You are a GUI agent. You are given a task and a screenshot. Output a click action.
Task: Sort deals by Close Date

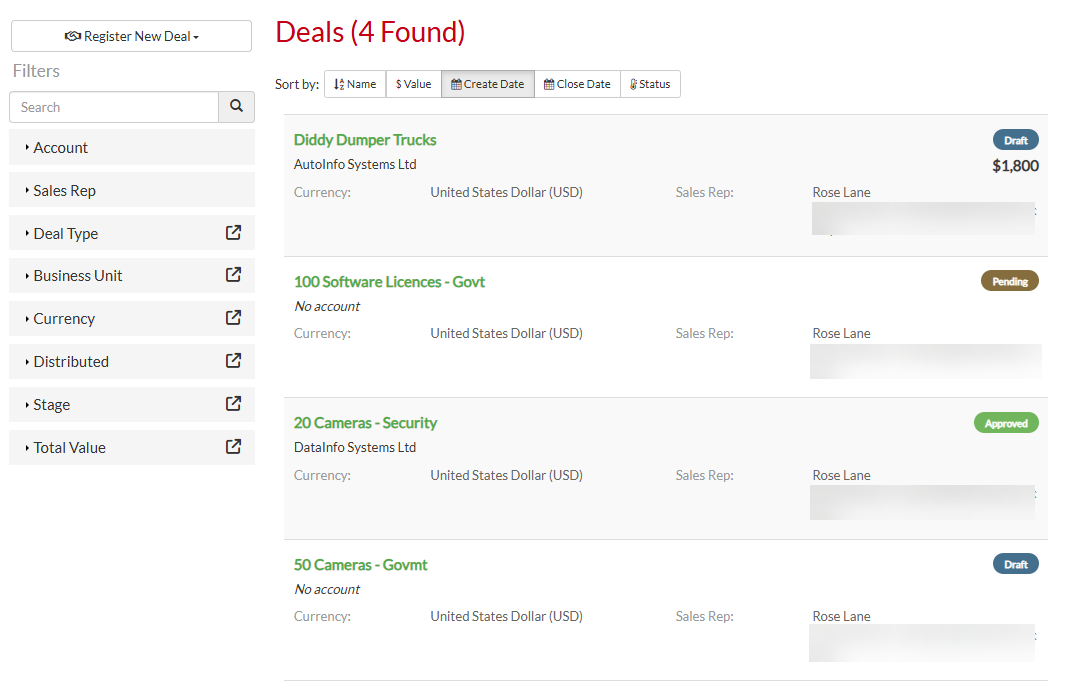pyautogui.click(x=577, y=84)
